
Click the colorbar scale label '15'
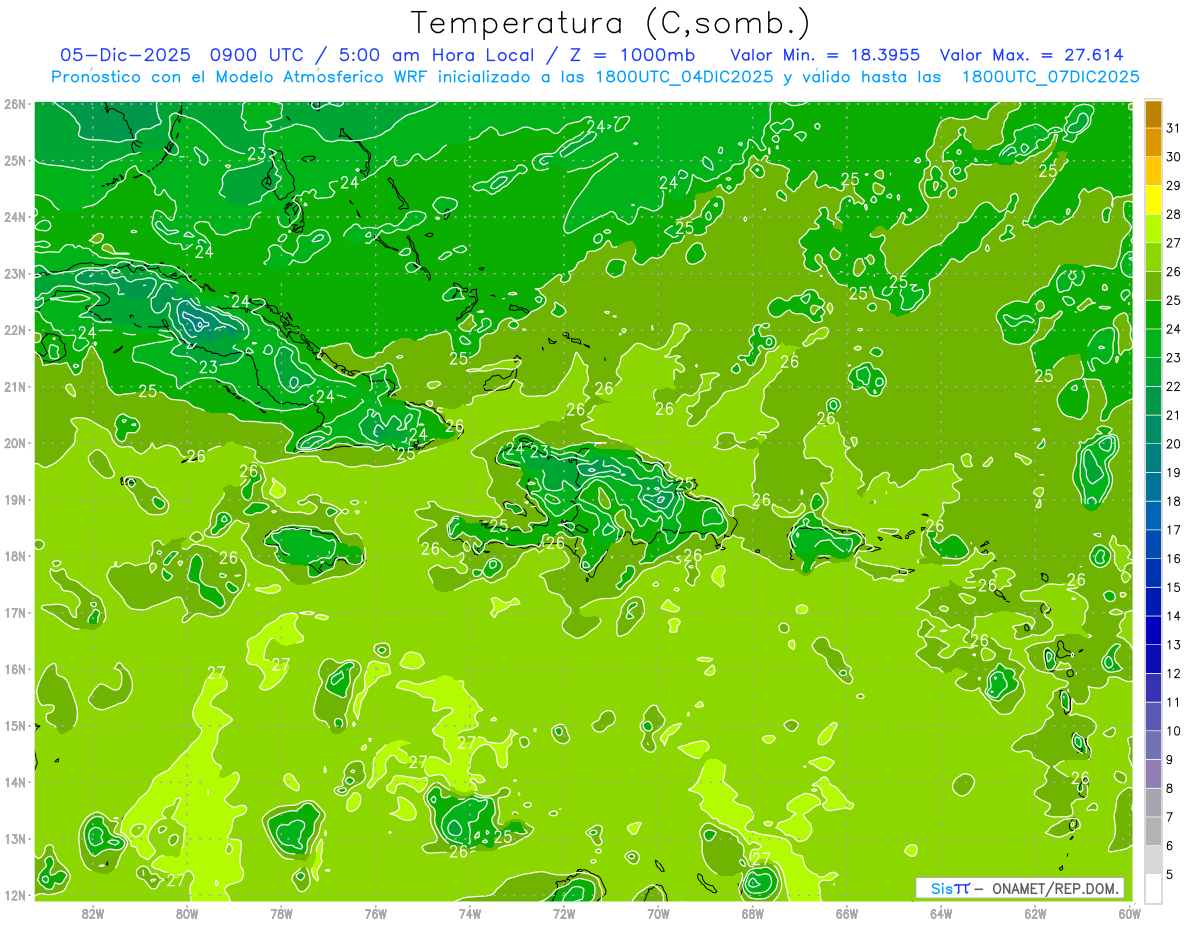(1174, 587)
